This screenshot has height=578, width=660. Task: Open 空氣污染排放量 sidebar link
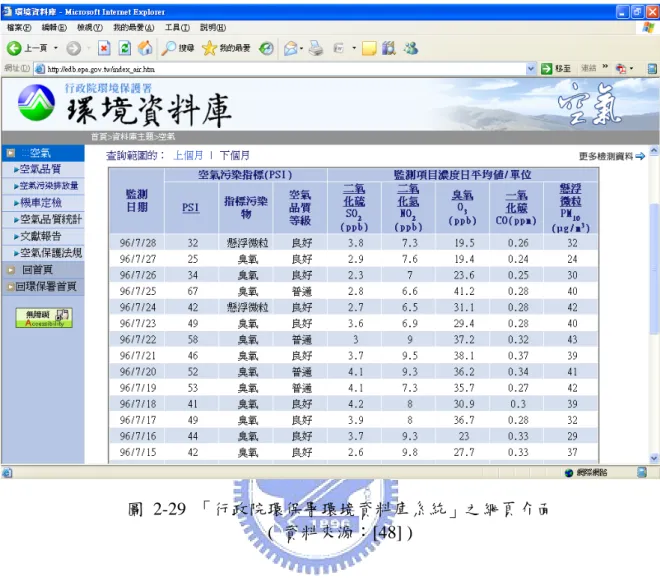coord(48,186)
